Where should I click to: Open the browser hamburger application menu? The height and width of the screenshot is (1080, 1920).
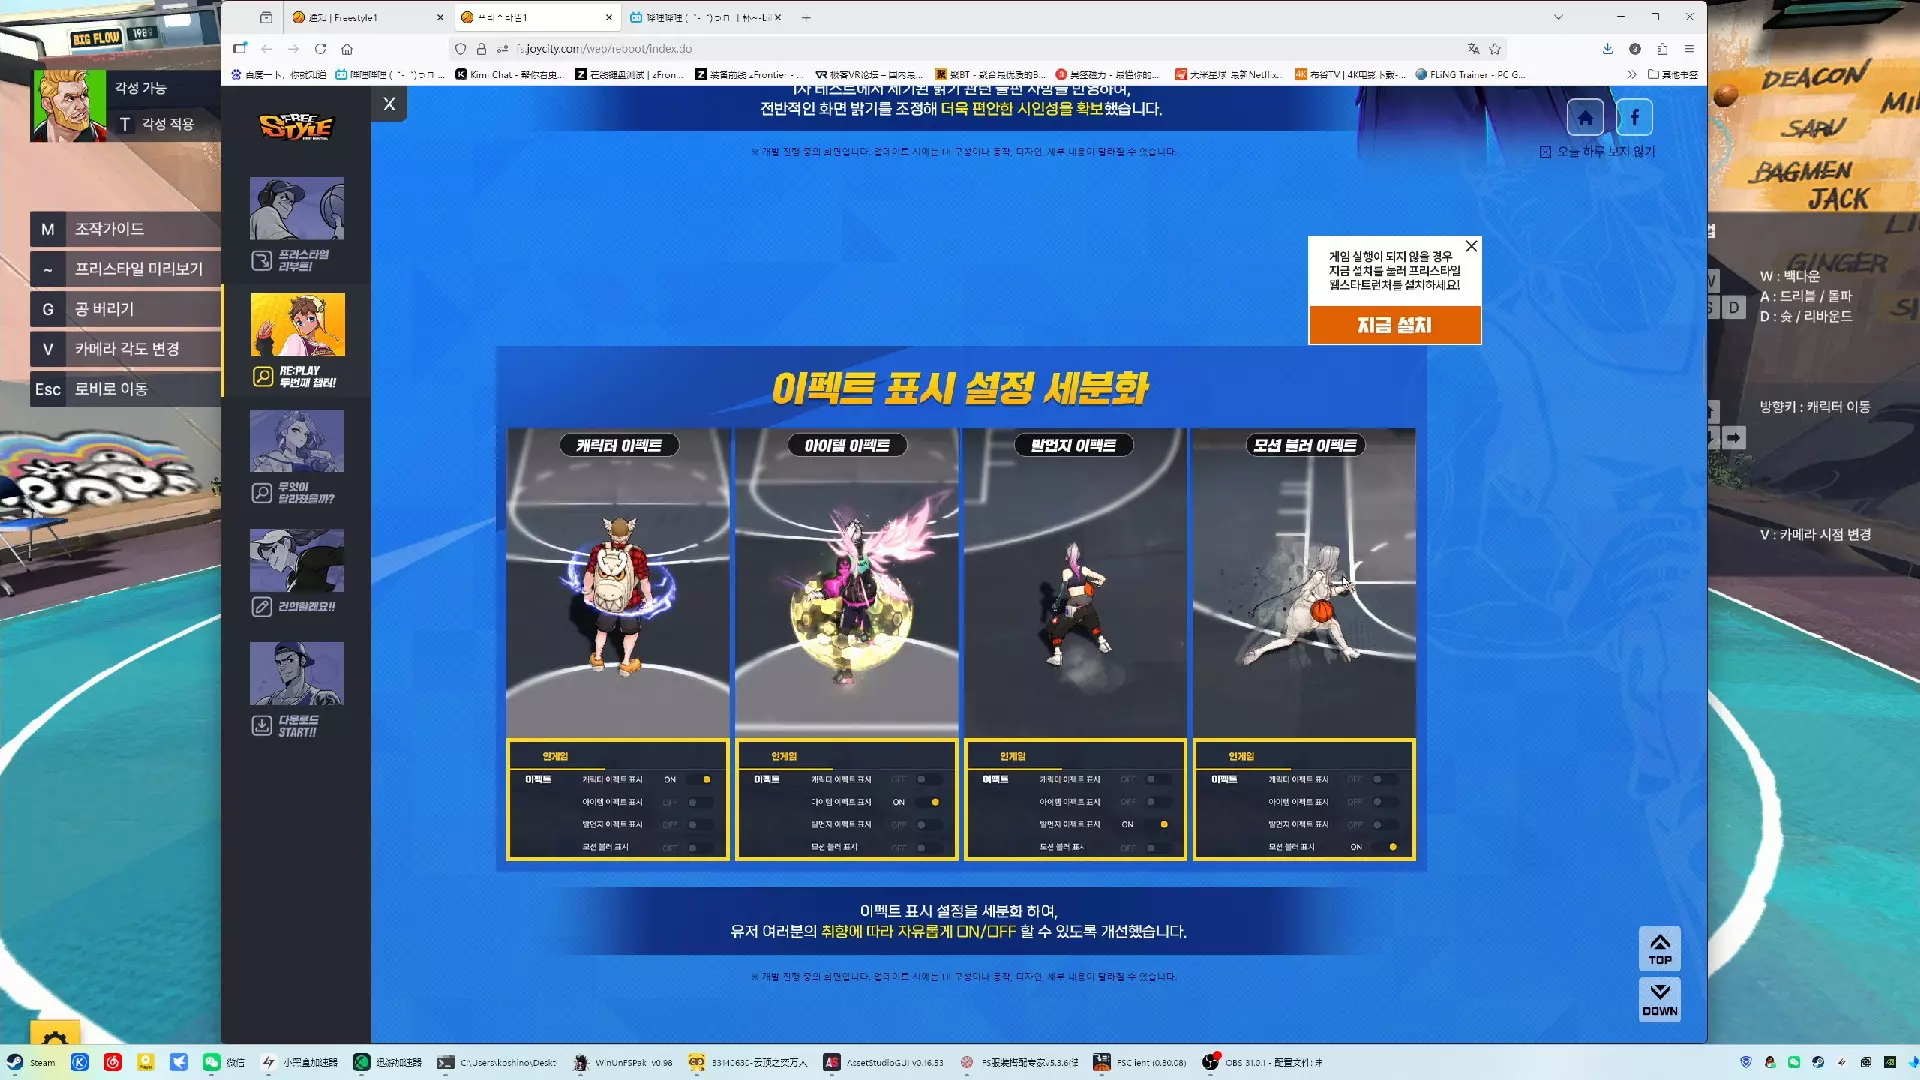1689,49
